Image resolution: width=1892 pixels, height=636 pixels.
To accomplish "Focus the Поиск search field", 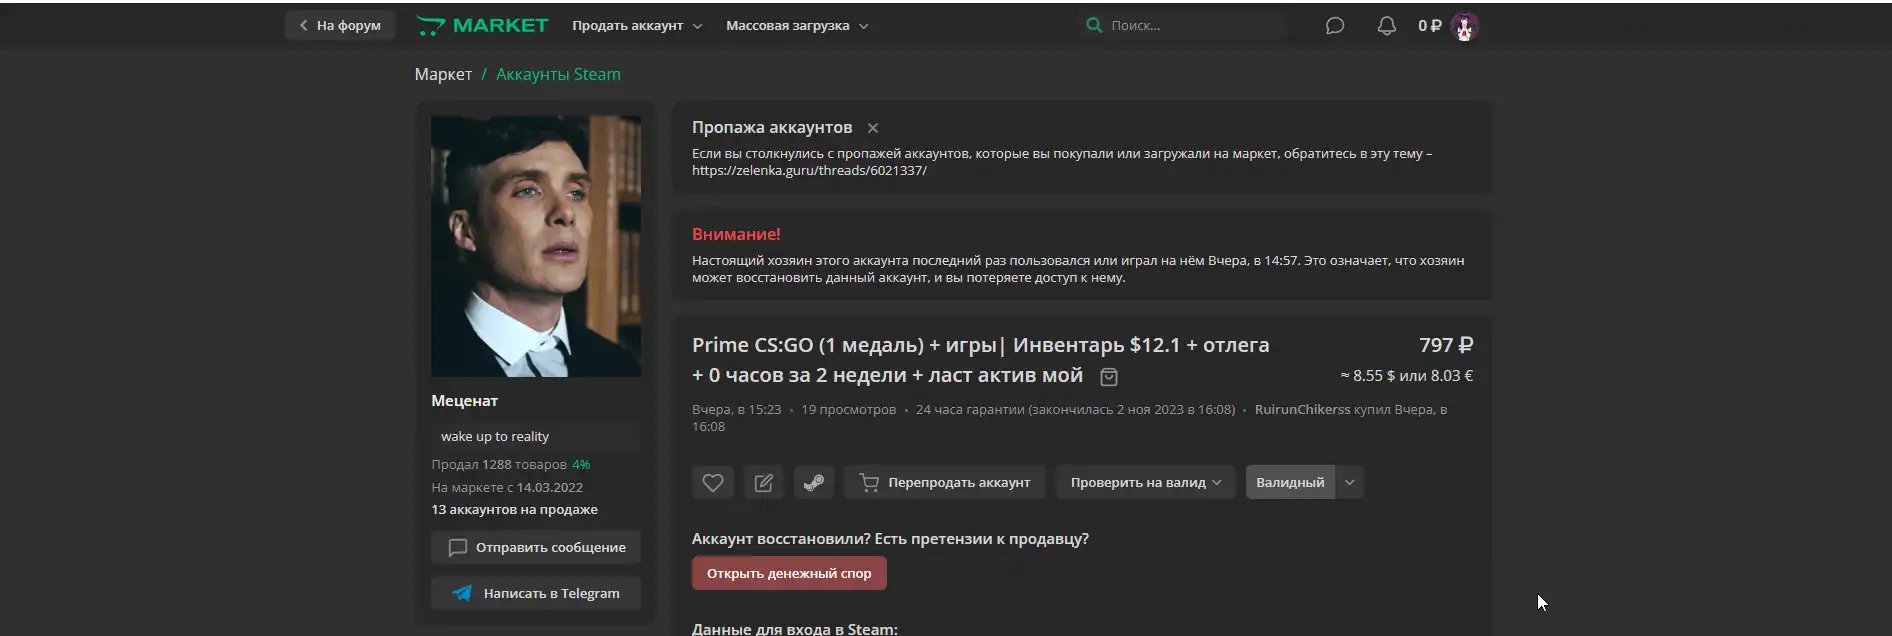I will pos(1184,26).
